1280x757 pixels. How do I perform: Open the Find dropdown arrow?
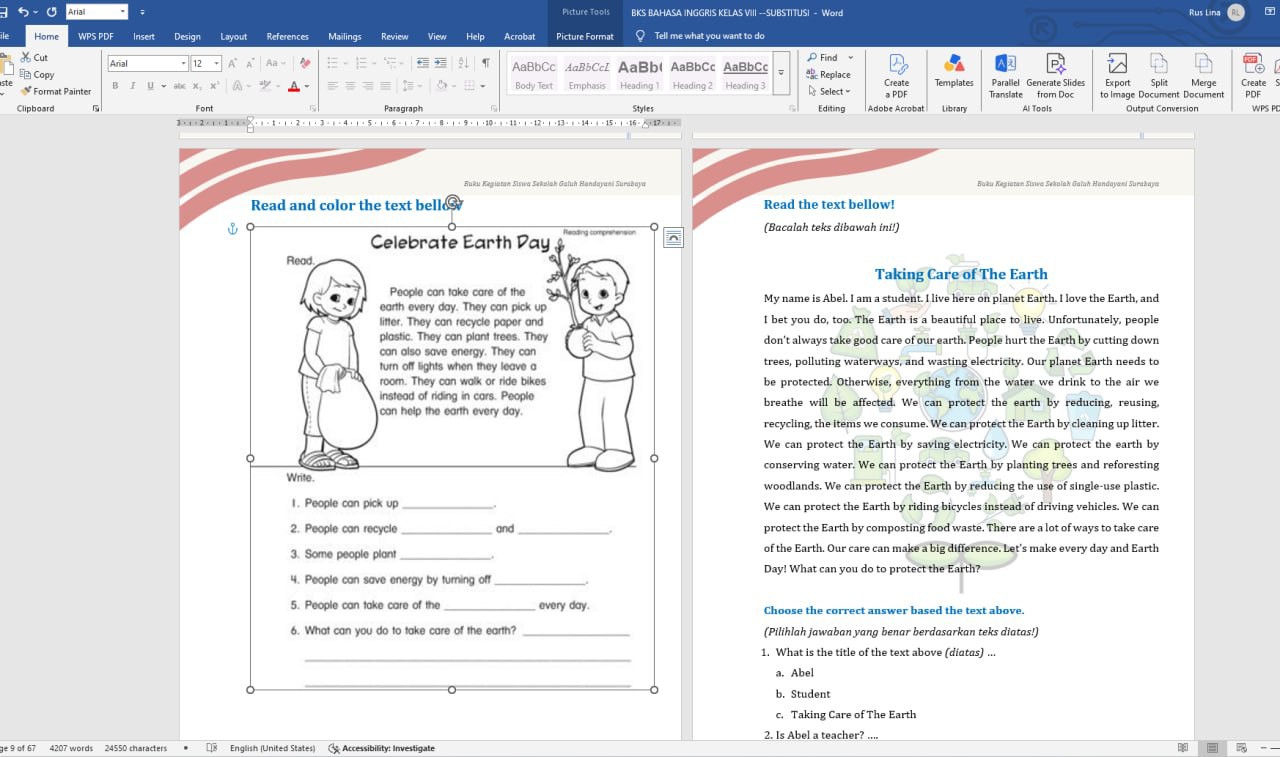[x=851, y=58]
